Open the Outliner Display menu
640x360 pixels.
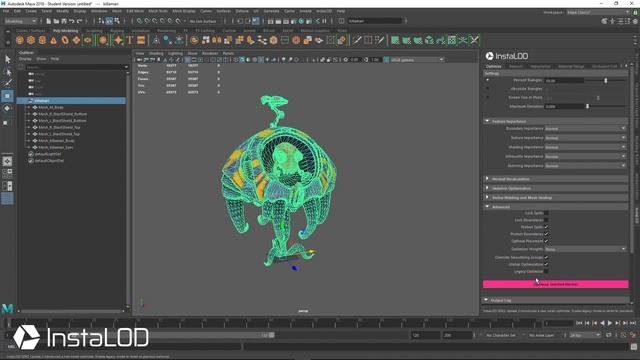pos(25,59)
